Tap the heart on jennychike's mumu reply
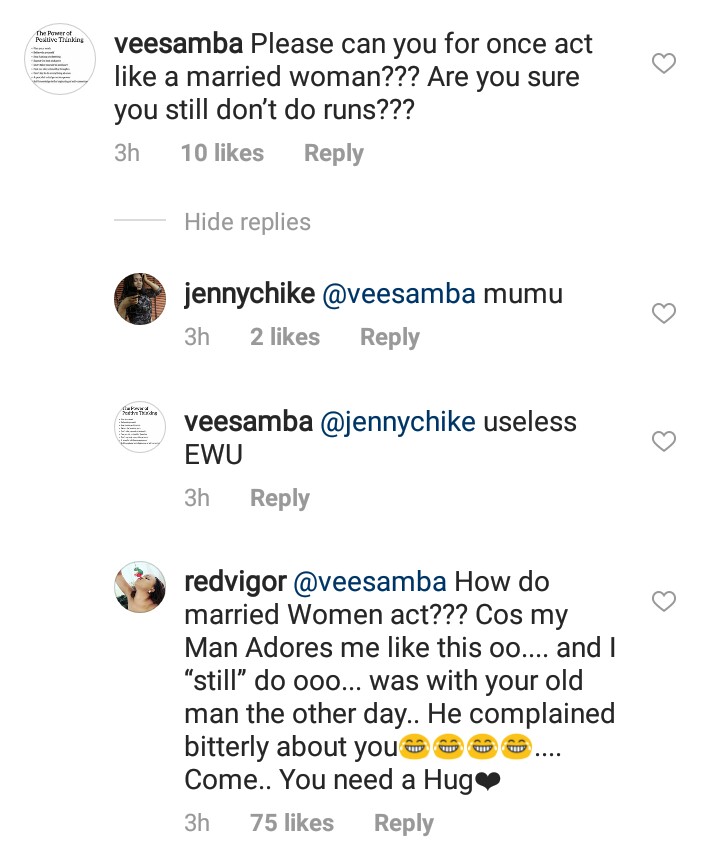 tap(664, 314)
